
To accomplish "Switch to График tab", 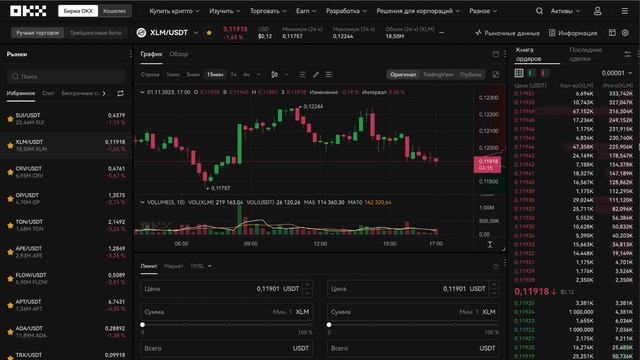I will click(151, 54).
